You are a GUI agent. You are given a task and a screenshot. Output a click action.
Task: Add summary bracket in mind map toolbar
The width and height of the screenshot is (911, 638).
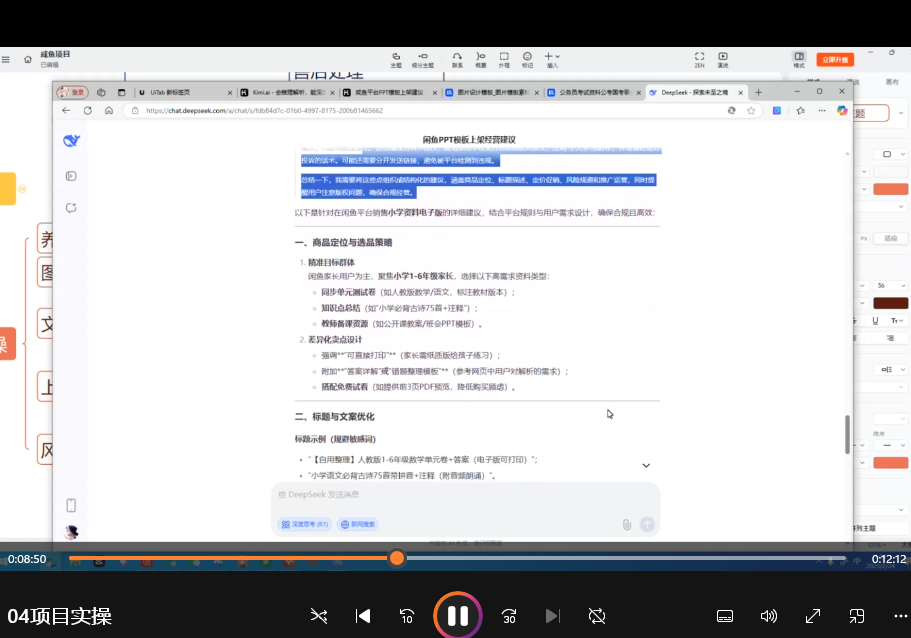click(x=480, y=59)
